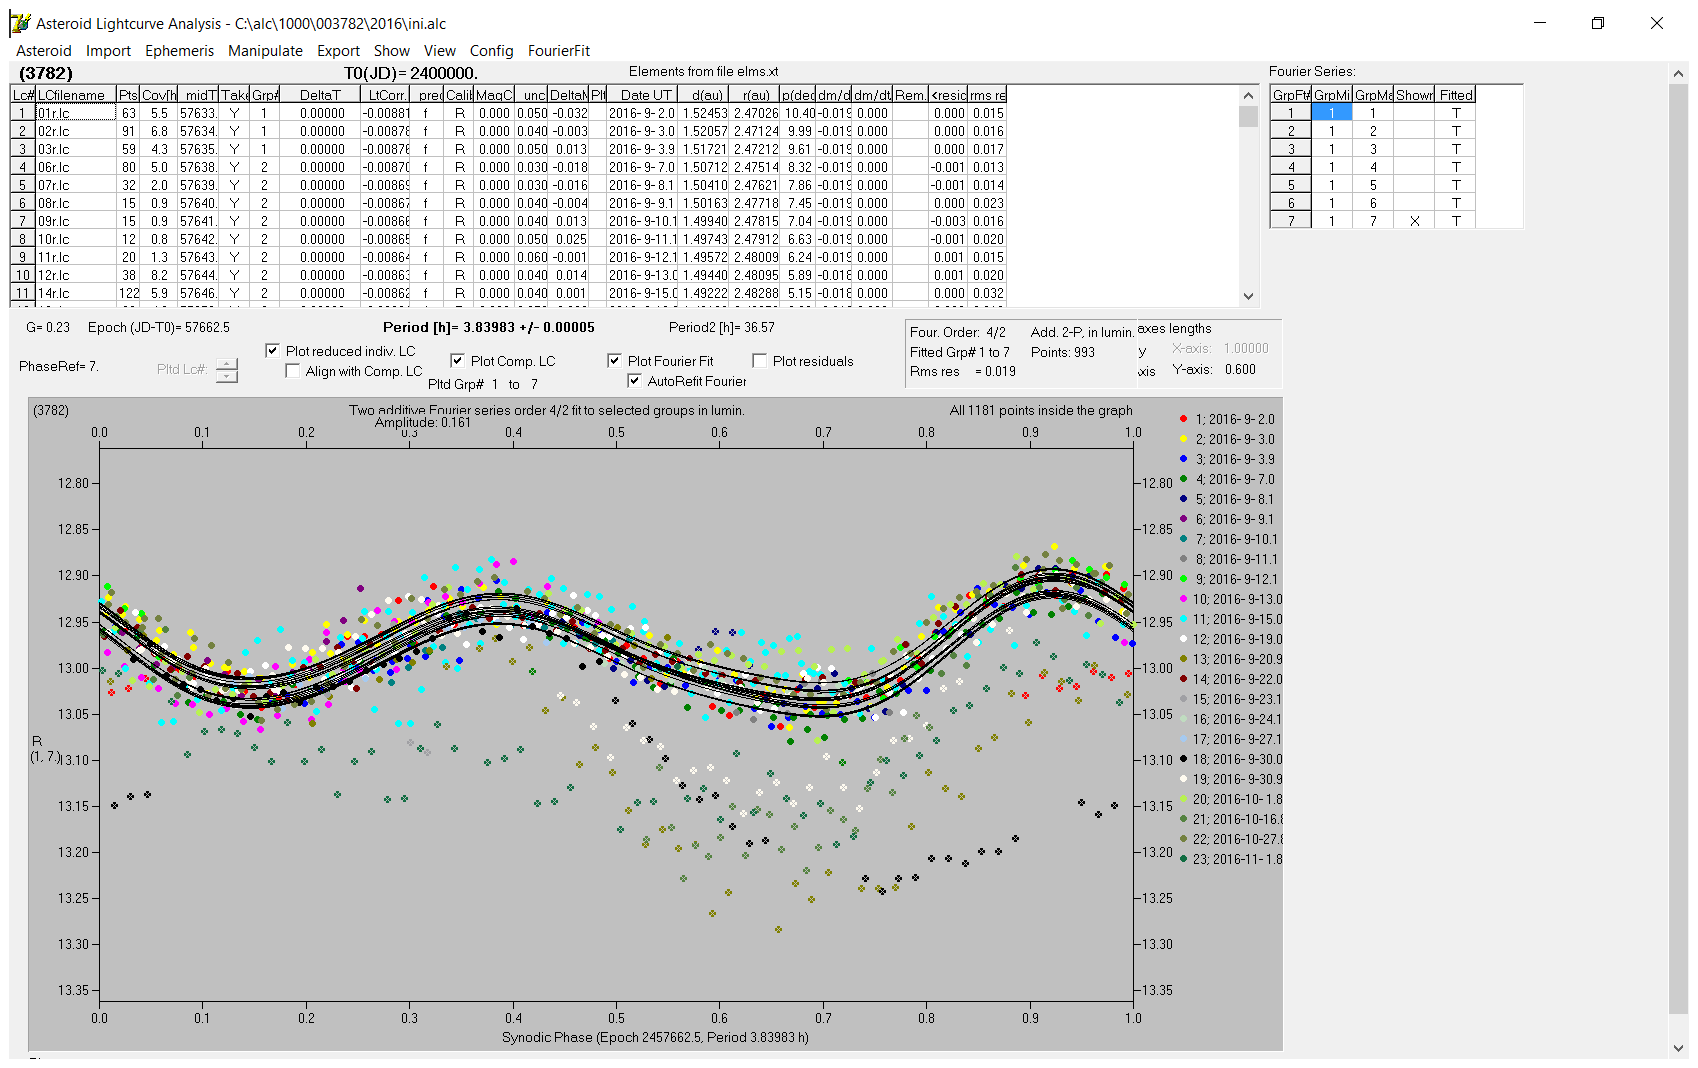Click the Amplitude: 0.161 plot label

click(x=422, y=423)
